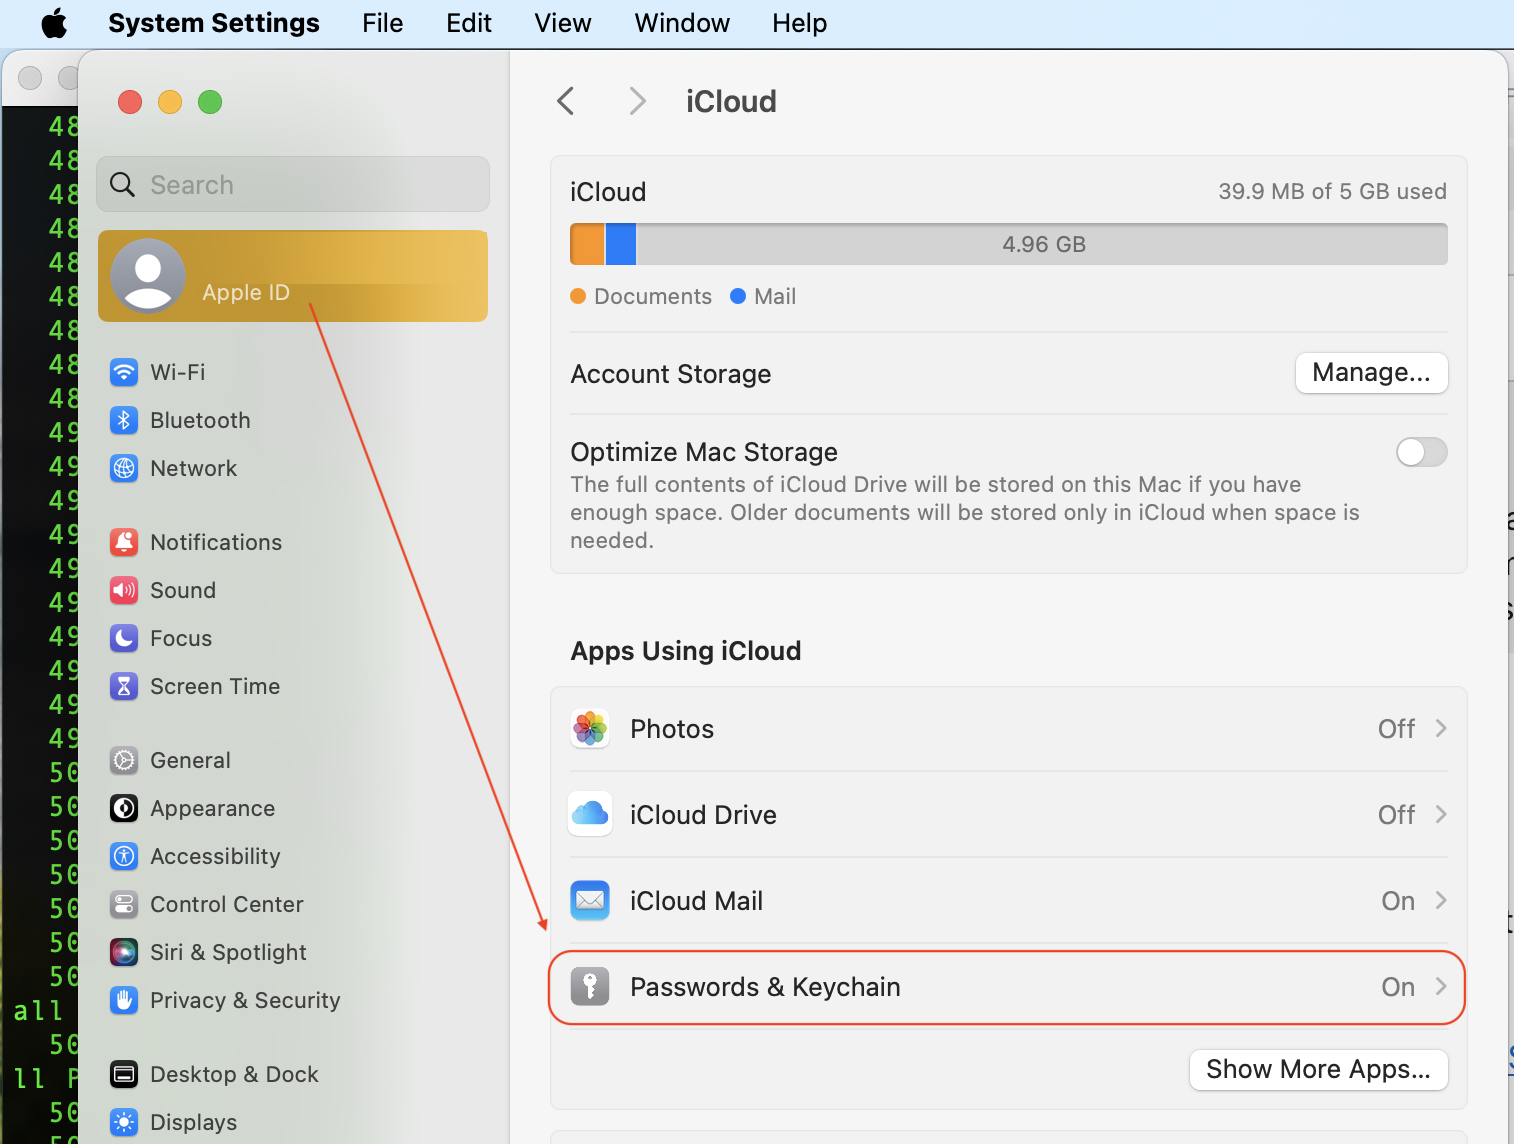Viewport: 1514px width, 1144px height.
Task: Click the Apple ID avatar
Action: click(148, 276)
